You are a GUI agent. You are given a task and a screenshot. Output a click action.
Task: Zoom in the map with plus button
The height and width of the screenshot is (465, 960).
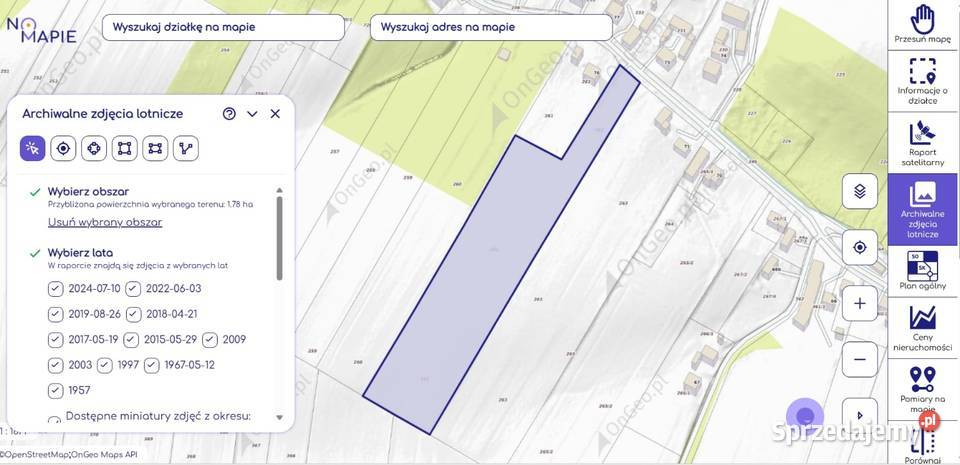[x=859, y=302]
